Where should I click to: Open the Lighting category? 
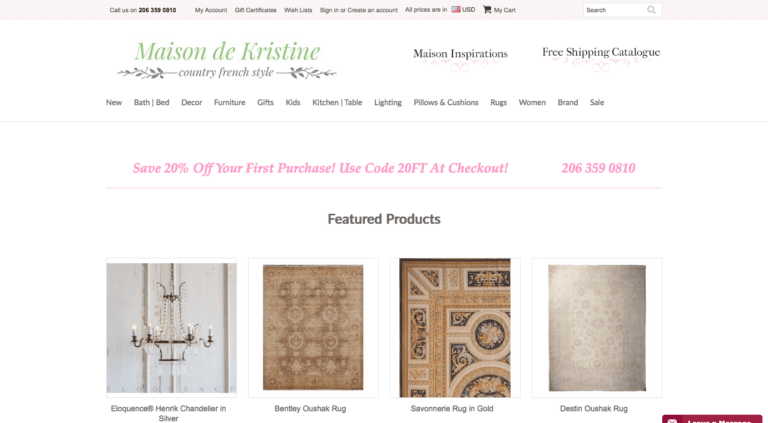[x=387, y=102]
